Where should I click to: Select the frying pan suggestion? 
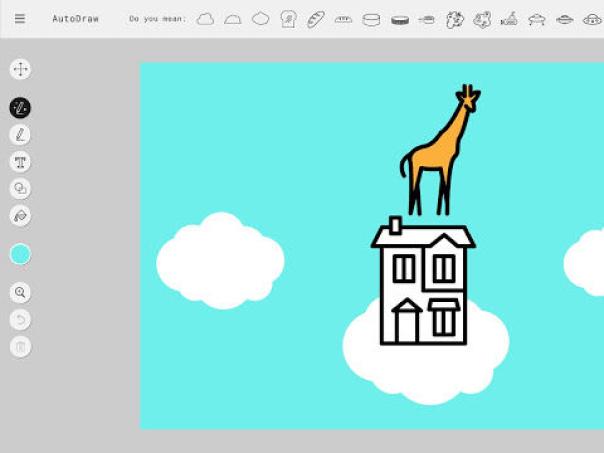coord(427,19)
